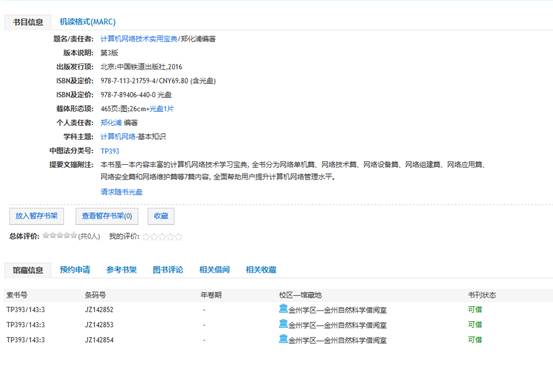This screenshot has height=368, width=553.
Task: Open title link 计算机网络技术实用宝典
Action: (x=139, y=39)
